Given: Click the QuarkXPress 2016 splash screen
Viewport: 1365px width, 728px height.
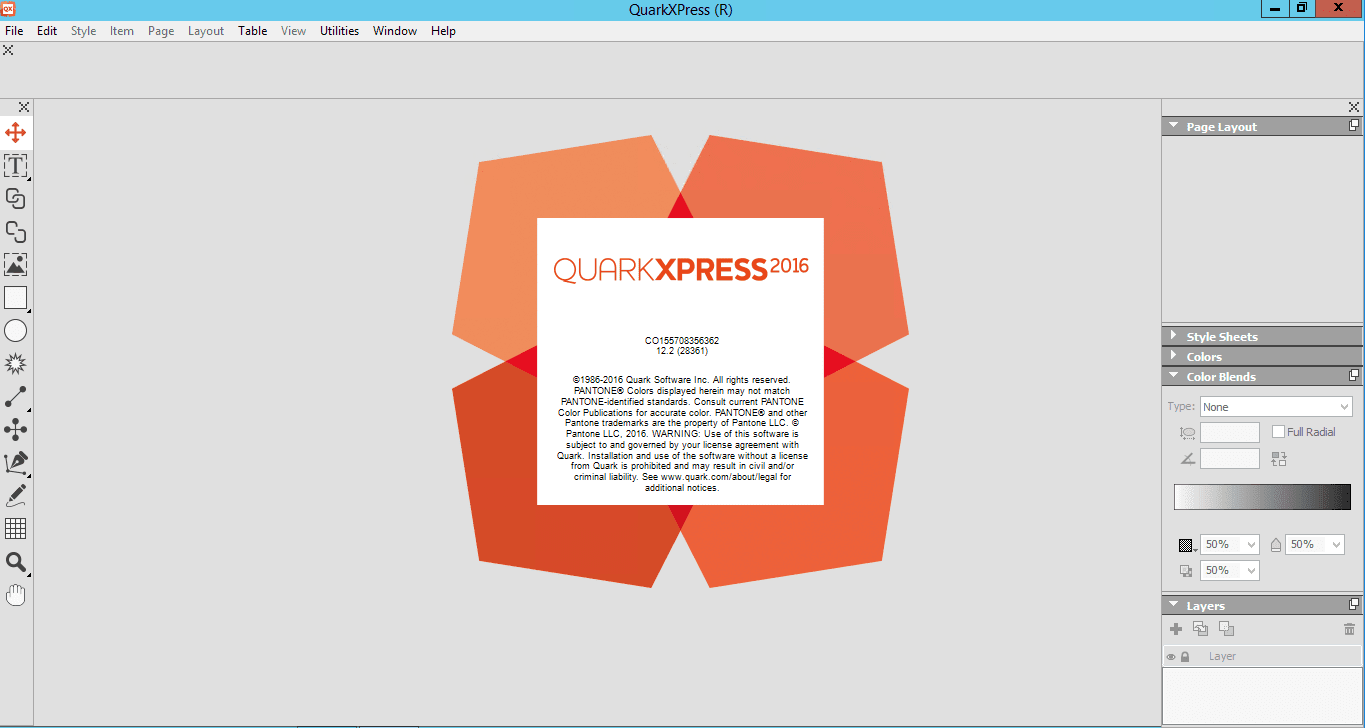Looking at the screenshot, I should point(680,361).
